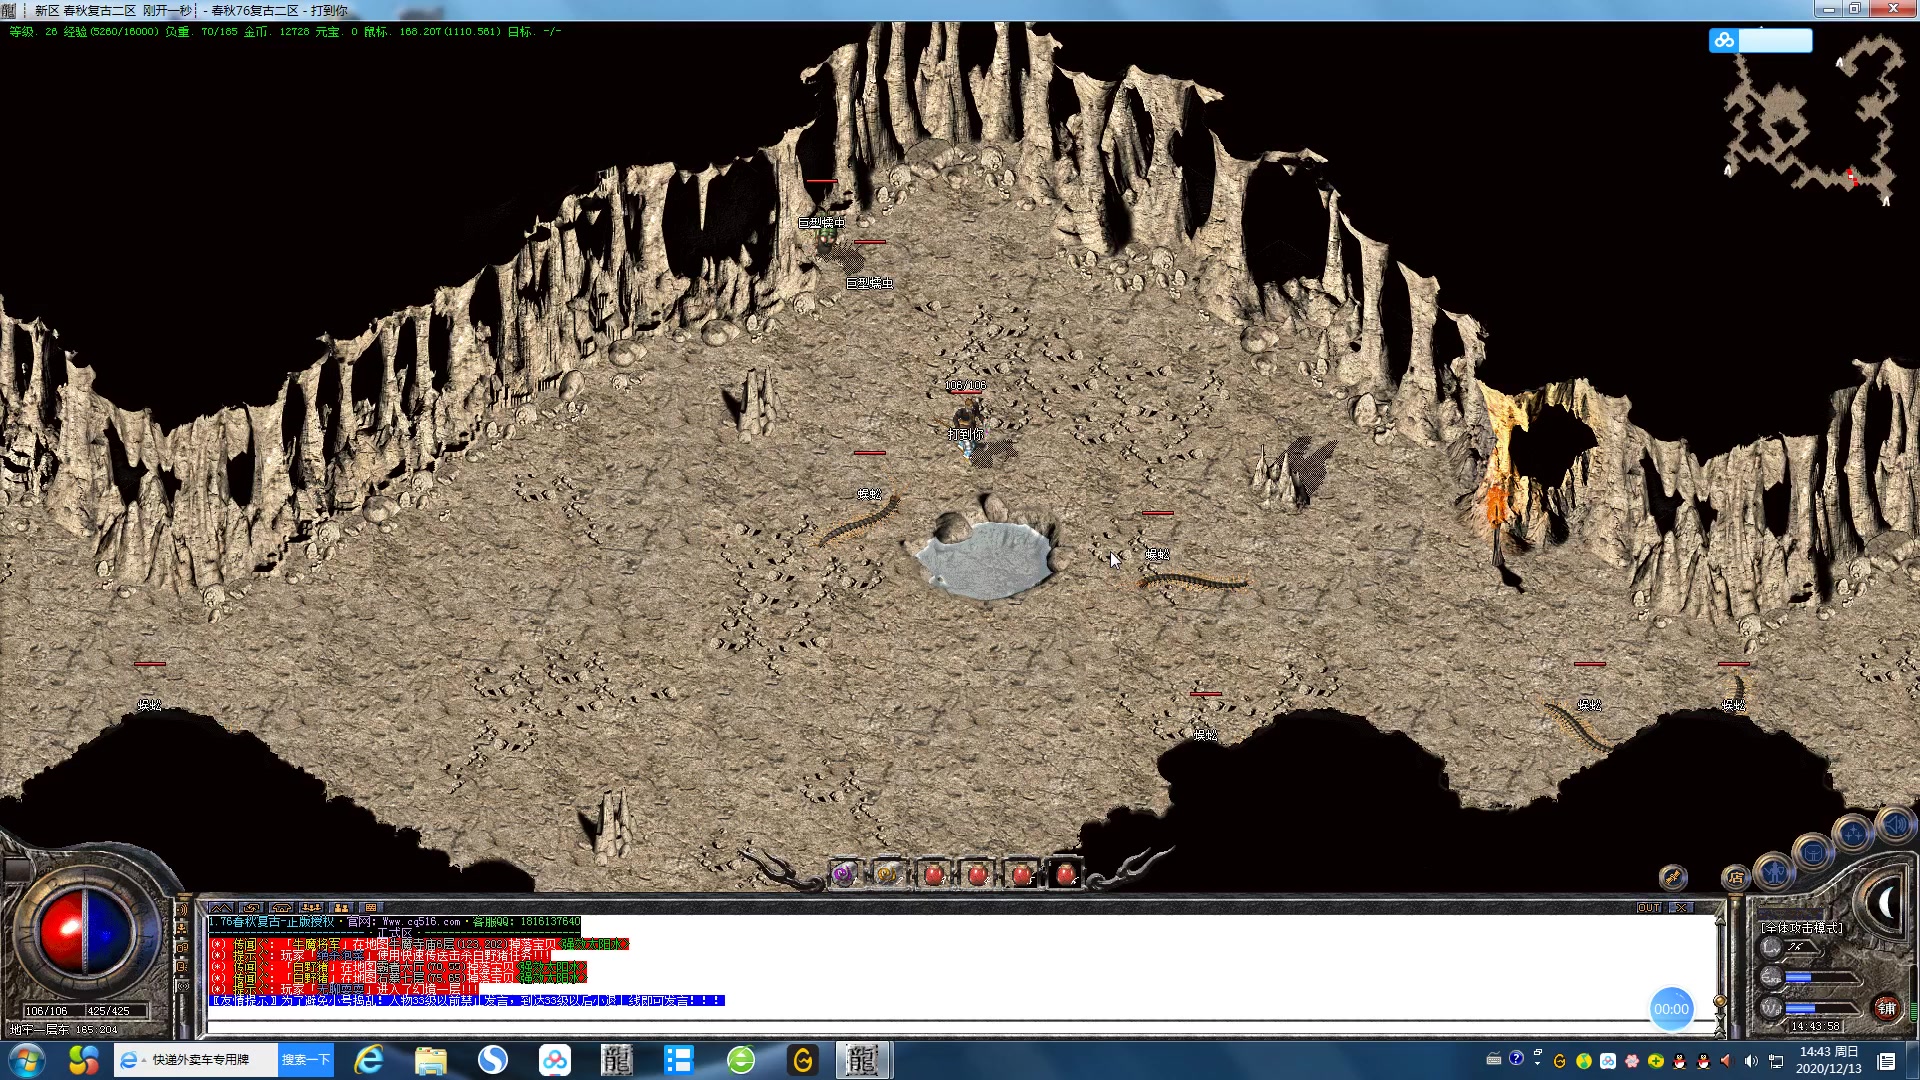
Task: Click the X button beside OUT
Action: (x=1680, y=907)
